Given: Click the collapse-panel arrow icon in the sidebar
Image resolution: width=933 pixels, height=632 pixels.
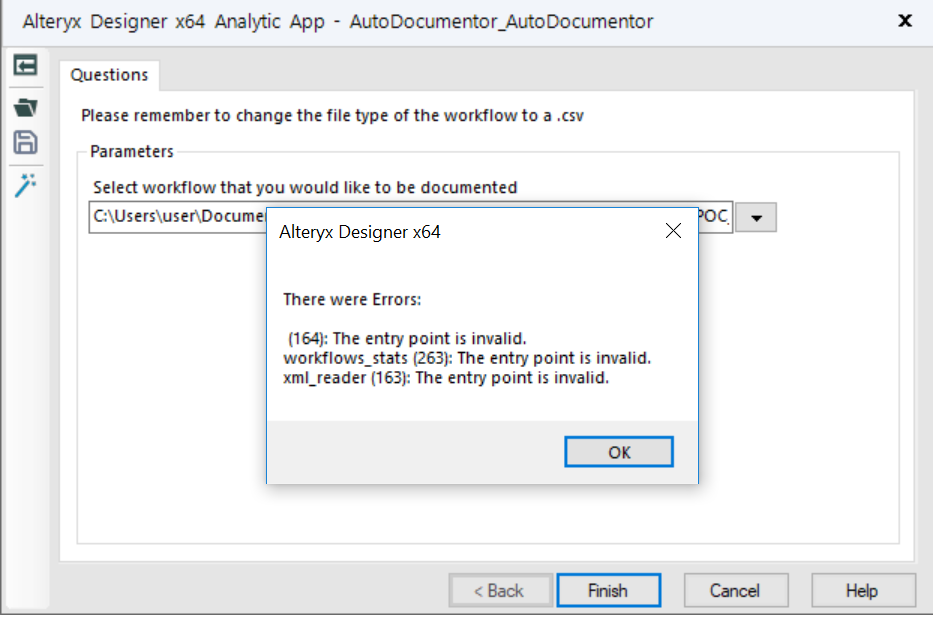Looking at the screenshot, I should tap(25, 66).
